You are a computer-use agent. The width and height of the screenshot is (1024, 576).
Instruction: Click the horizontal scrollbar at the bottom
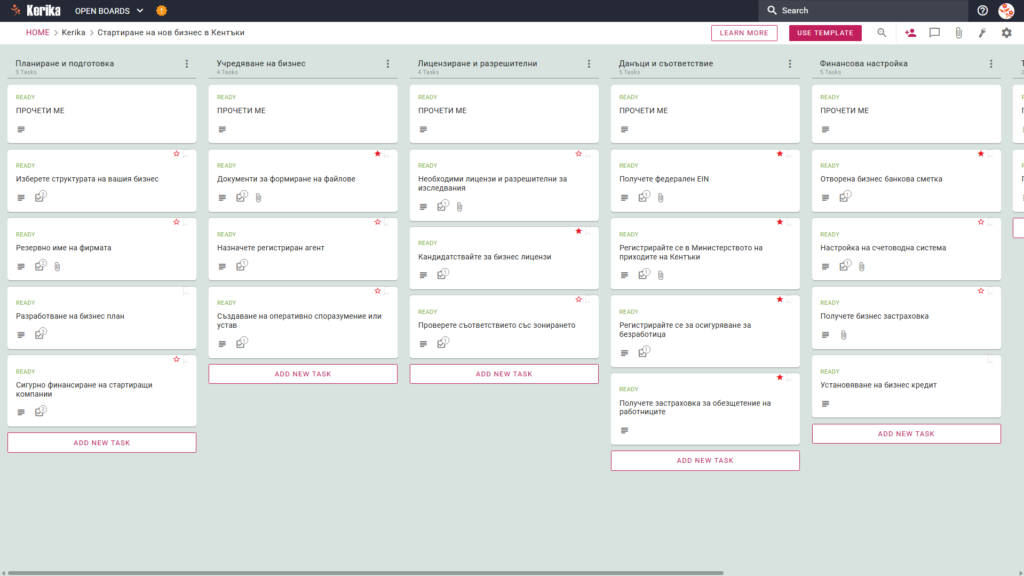coord(364,573)
